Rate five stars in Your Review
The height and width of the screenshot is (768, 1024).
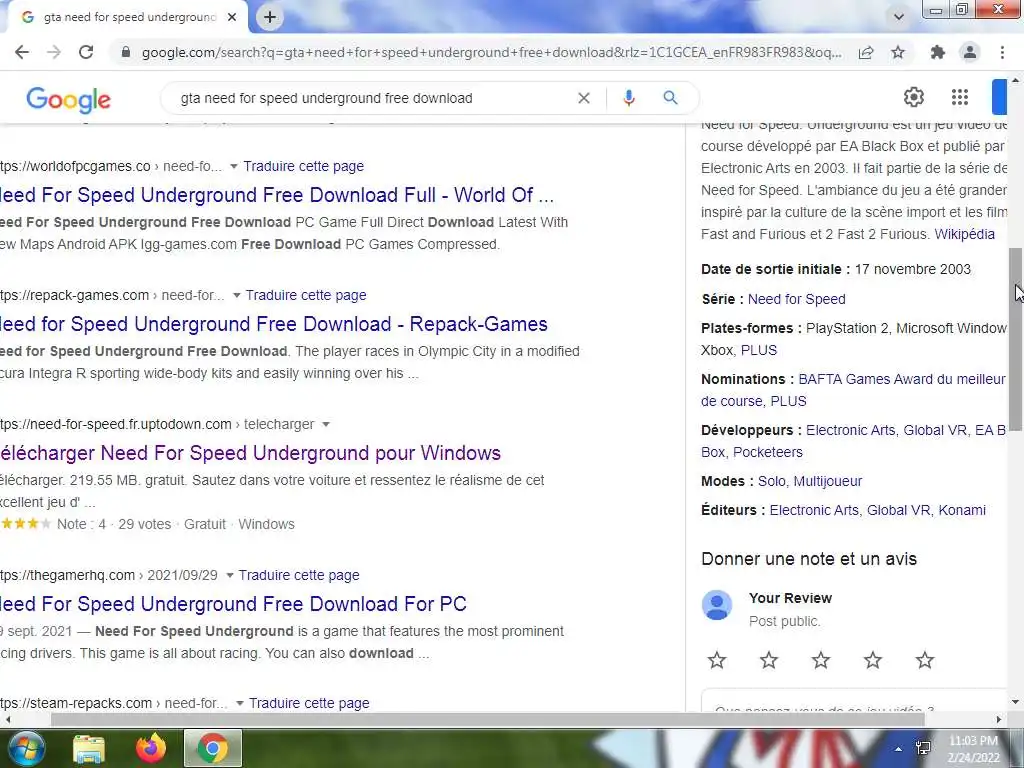click(925, 660)
